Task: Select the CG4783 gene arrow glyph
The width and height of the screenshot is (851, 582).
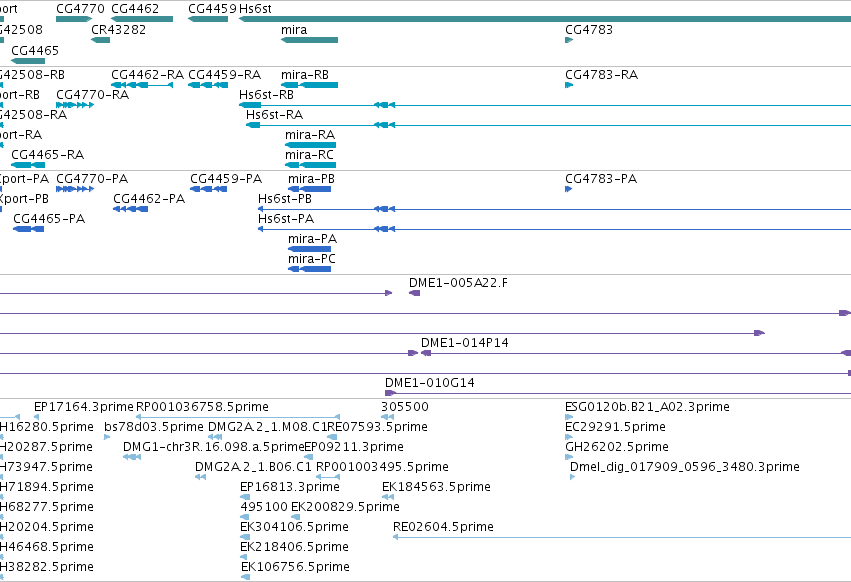Action: [569, 40]
